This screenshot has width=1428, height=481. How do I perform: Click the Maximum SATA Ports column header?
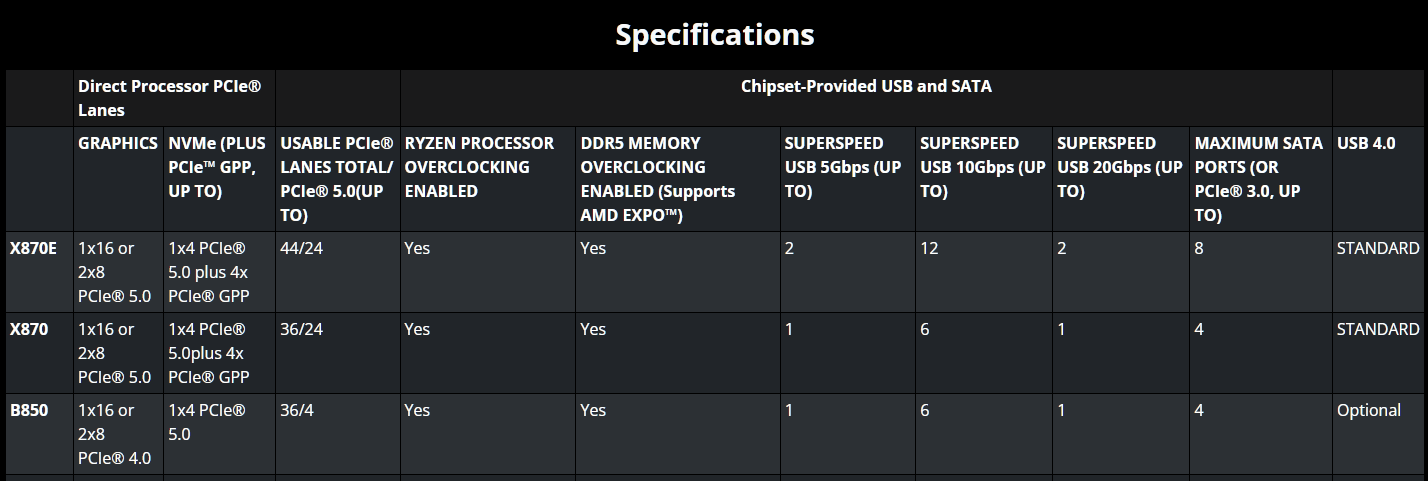point(1258,179)
